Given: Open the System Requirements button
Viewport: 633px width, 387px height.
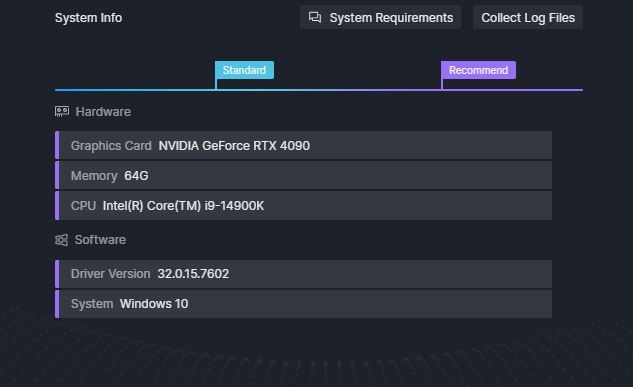Looking at the screenshot, I should (x=380, y=17).
